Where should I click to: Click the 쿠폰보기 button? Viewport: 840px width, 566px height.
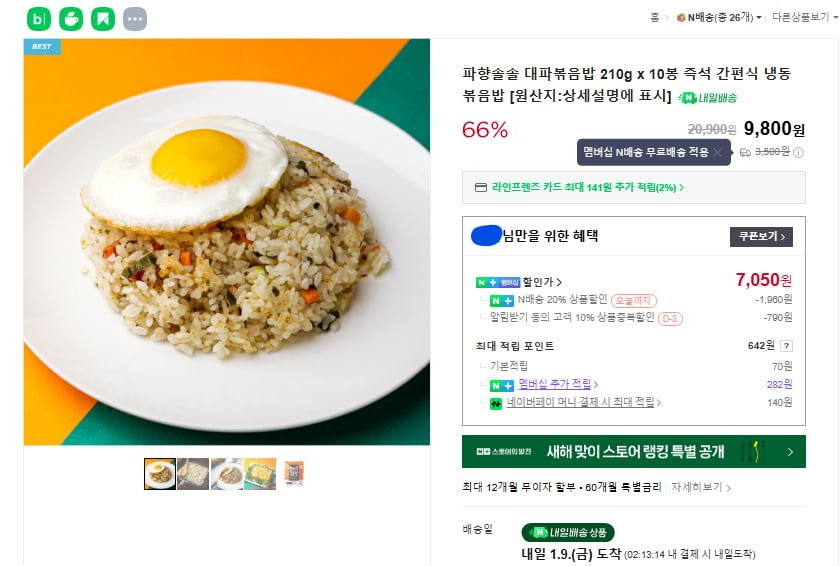[761, 237]
